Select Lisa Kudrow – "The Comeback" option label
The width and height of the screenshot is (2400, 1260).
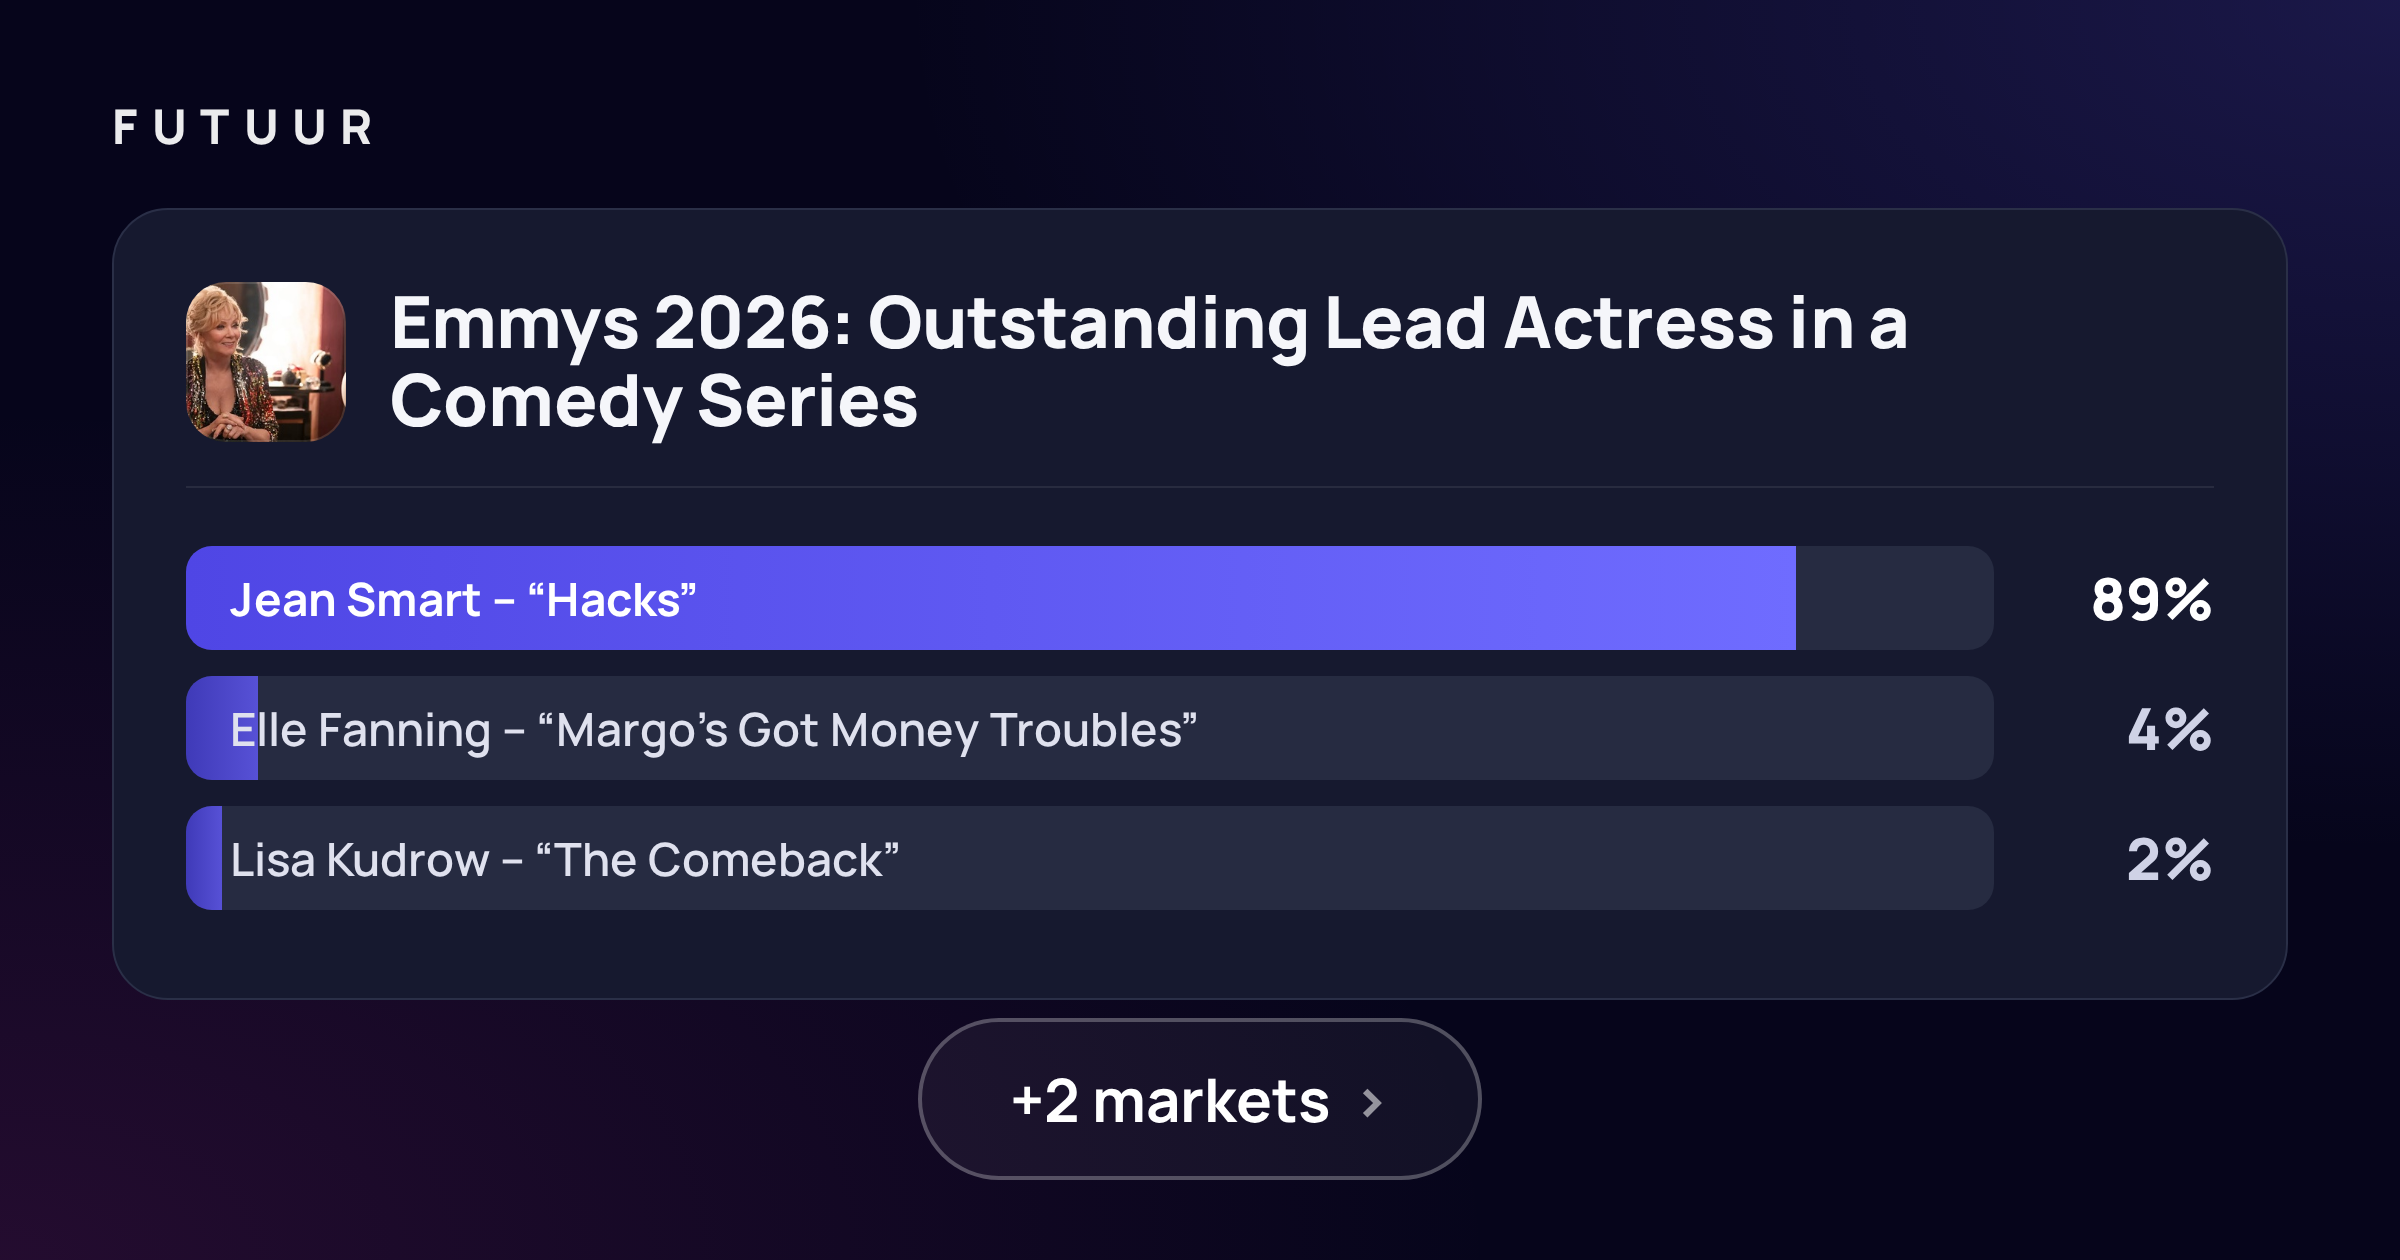565,860
